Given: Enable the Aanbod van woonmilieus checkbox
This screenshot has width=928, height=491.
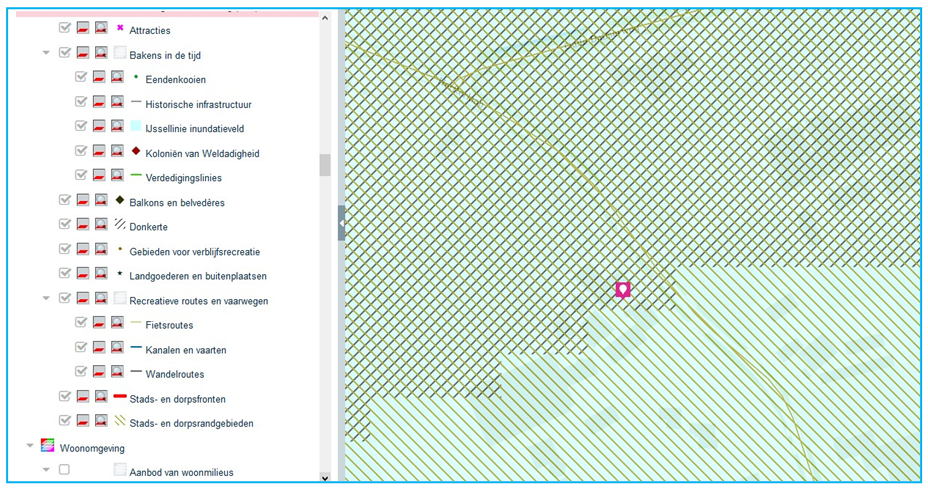Looking at the screenshot, I should [64, 470].
